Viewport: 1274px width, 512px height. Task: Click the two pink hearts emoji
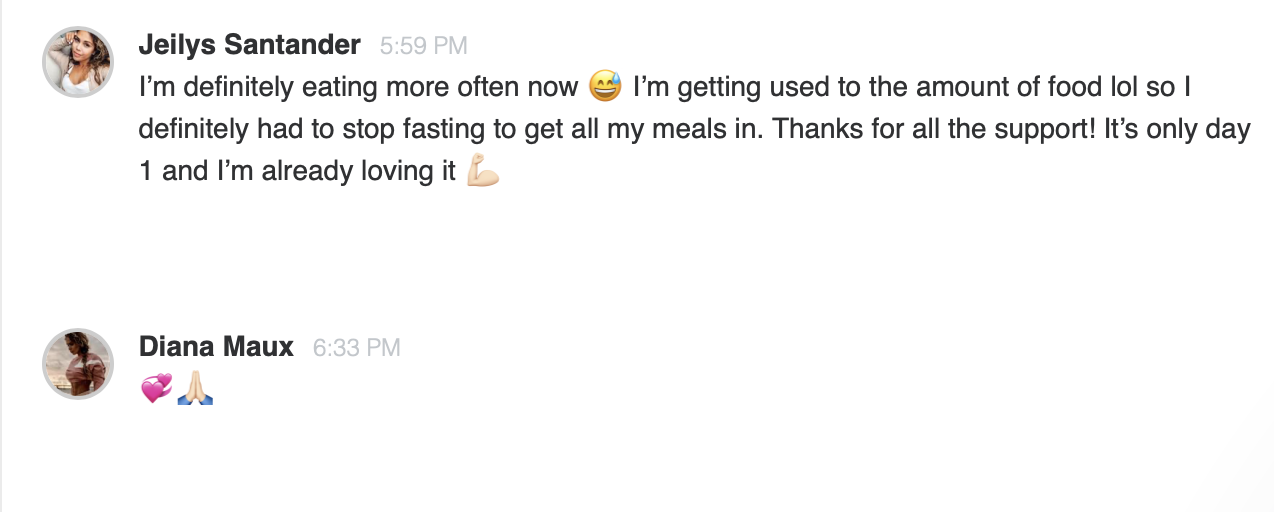156,388
